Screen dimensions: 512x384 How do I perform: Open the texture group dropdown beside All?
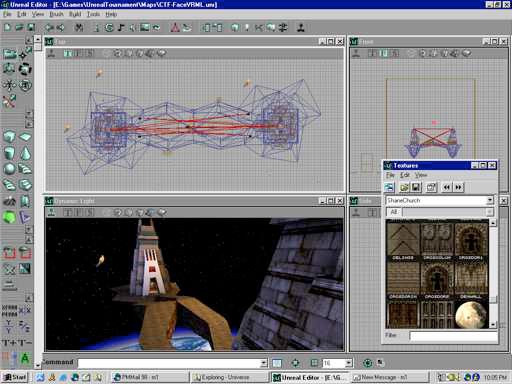(x=489, y=212)
